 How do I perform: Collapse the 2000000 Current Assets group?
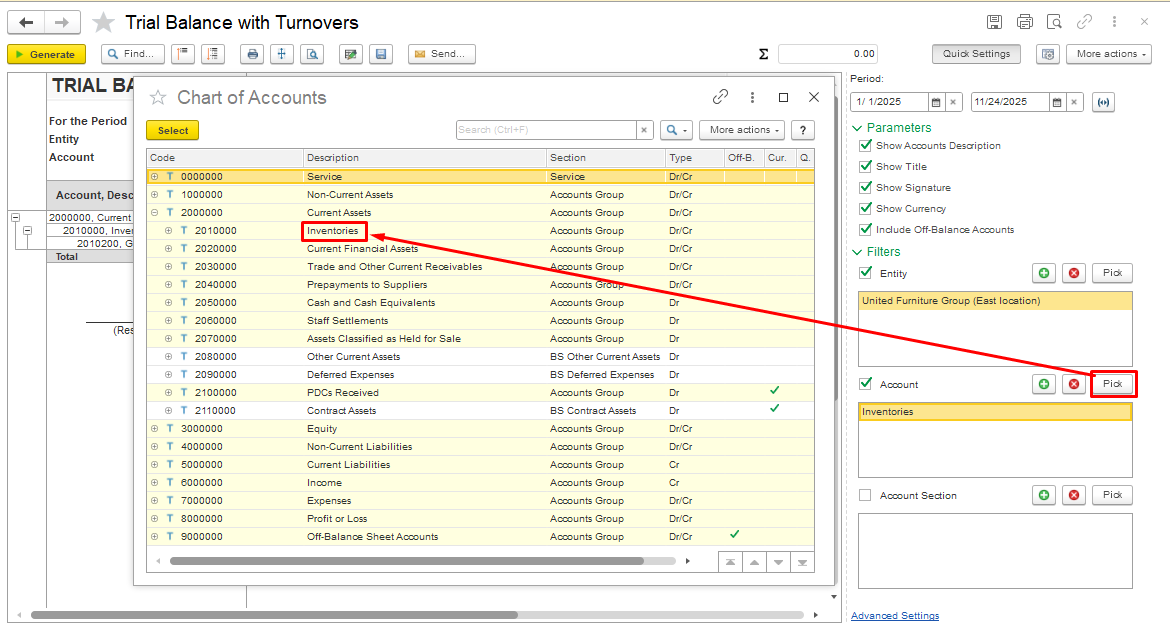pyautogui.click(x=155, y=213)
